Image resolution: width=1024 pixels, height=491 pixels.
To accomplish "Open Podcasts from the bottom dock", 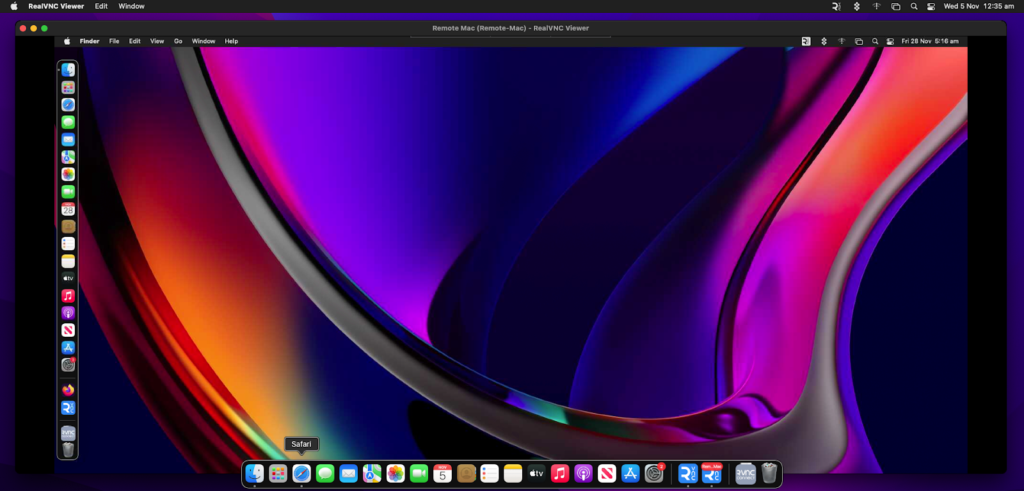I will coord(584,473).
